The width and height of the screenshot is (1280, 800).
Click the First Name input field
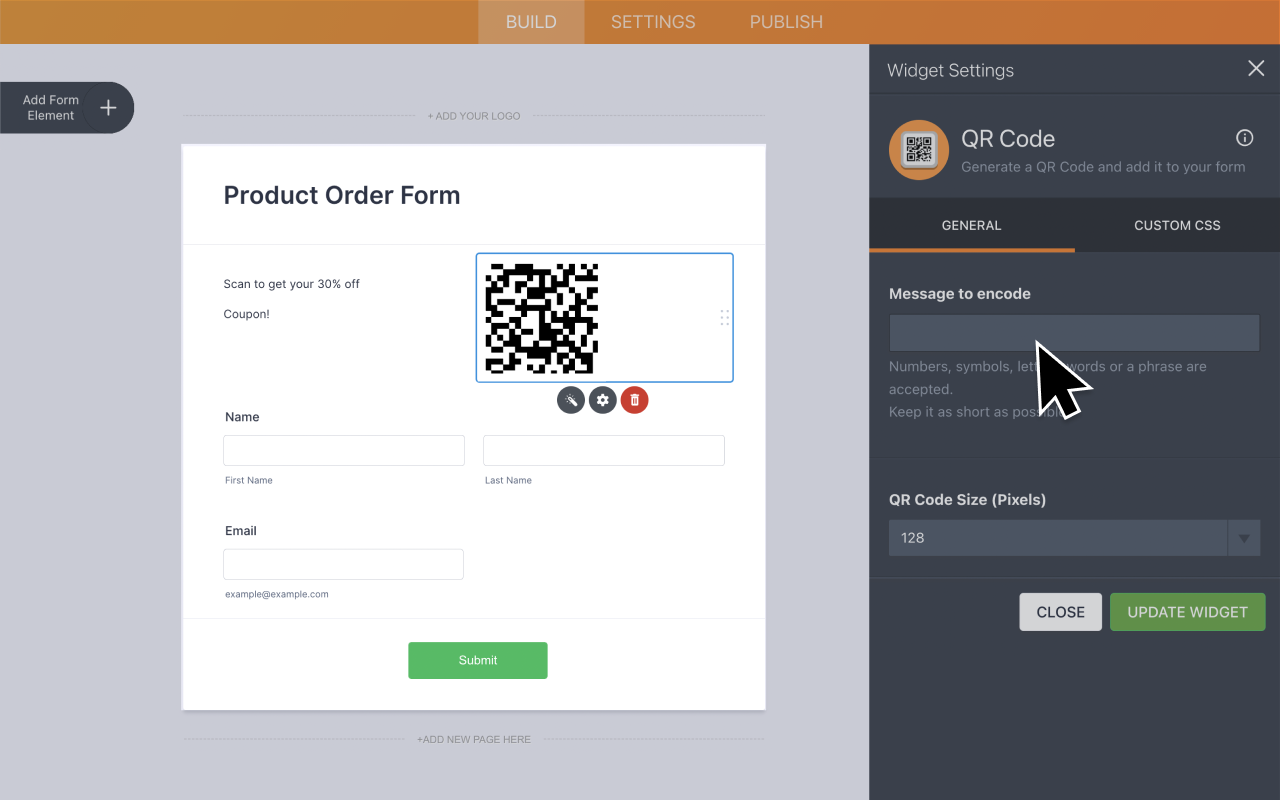[343, 450]
